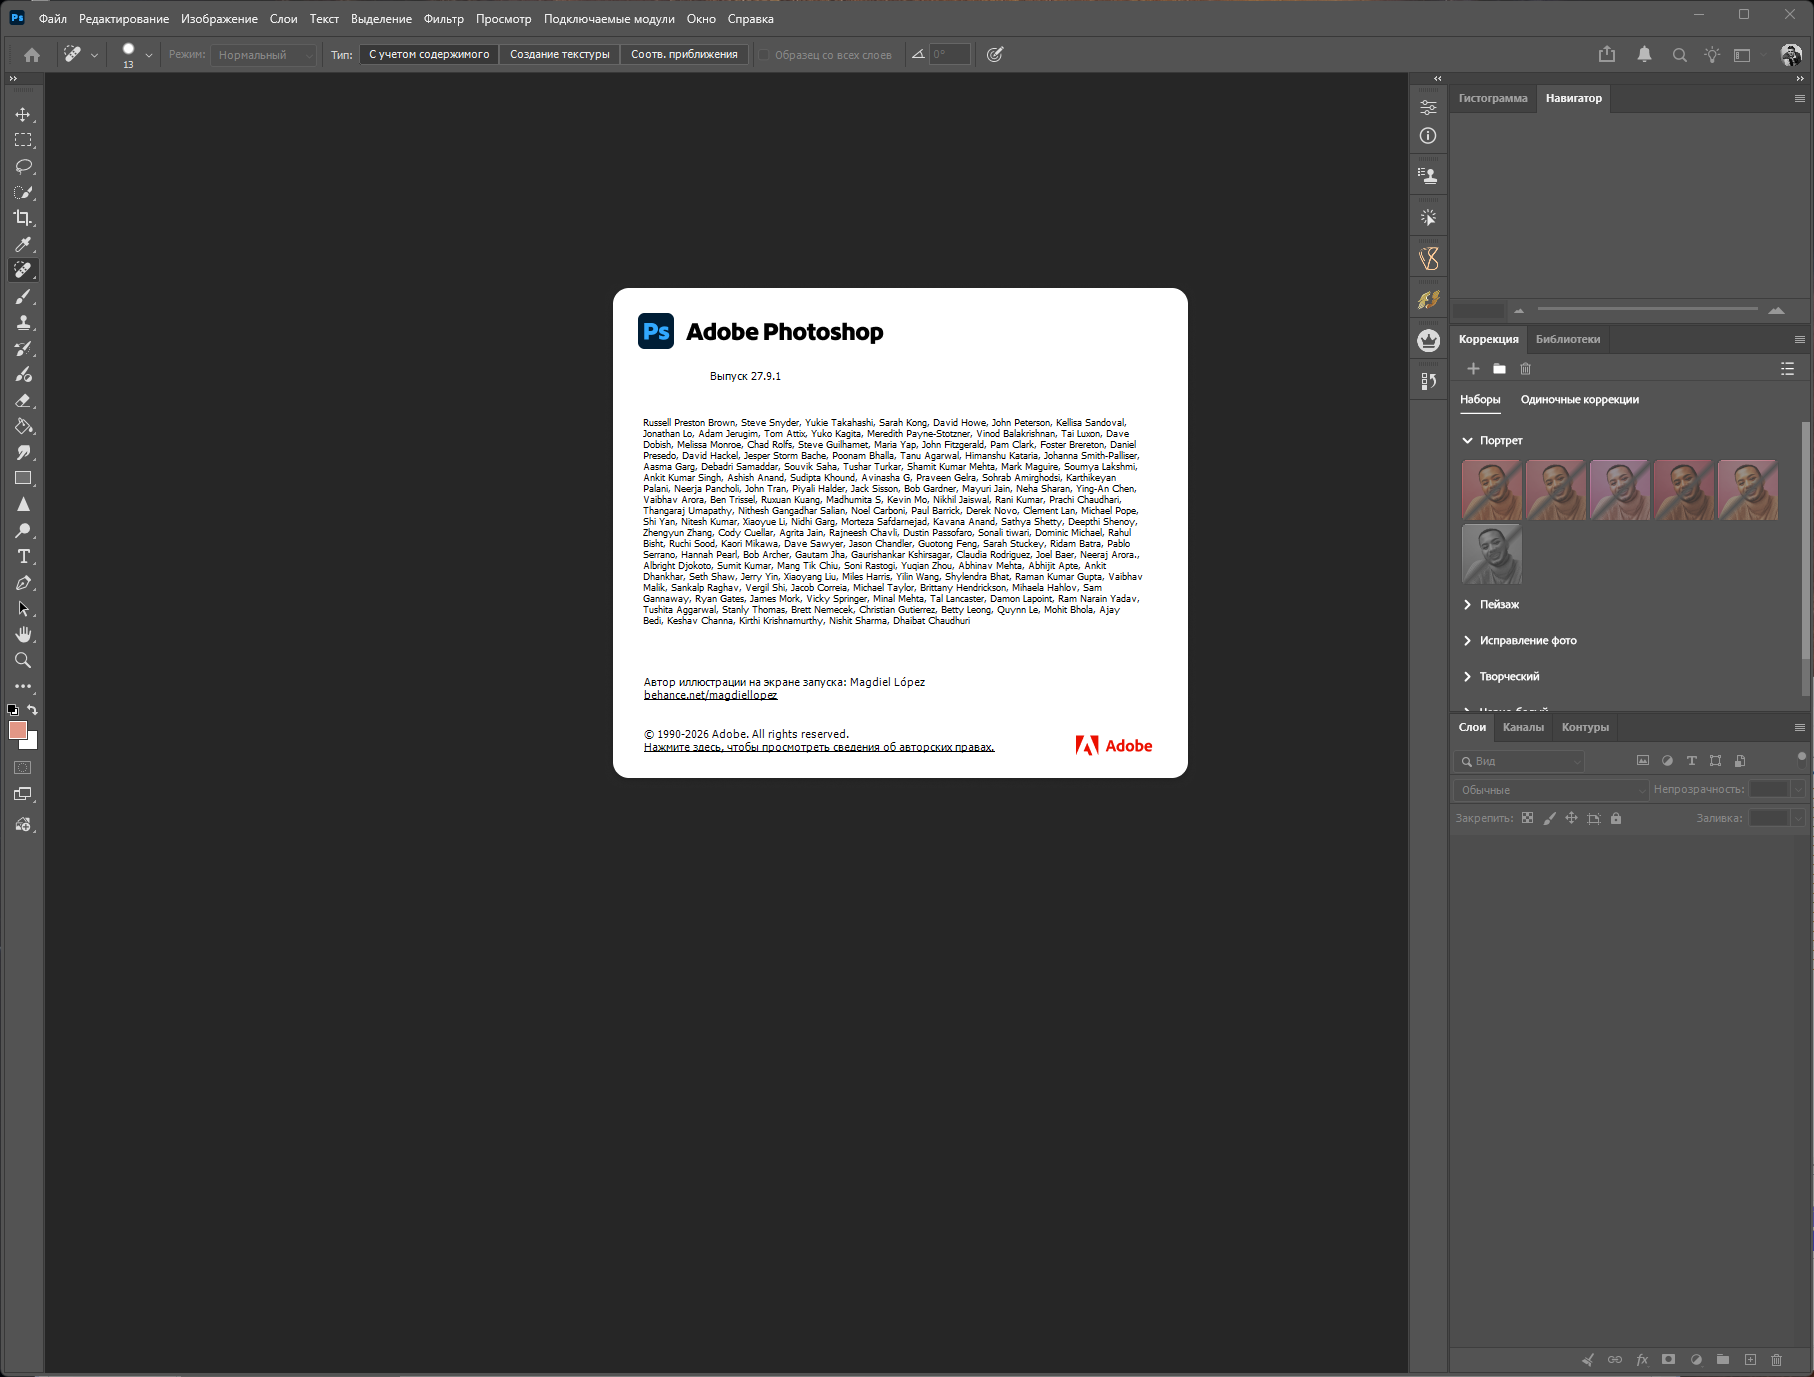
Task: Collapse the Портрет preset group
Action: click(1468, 441)
